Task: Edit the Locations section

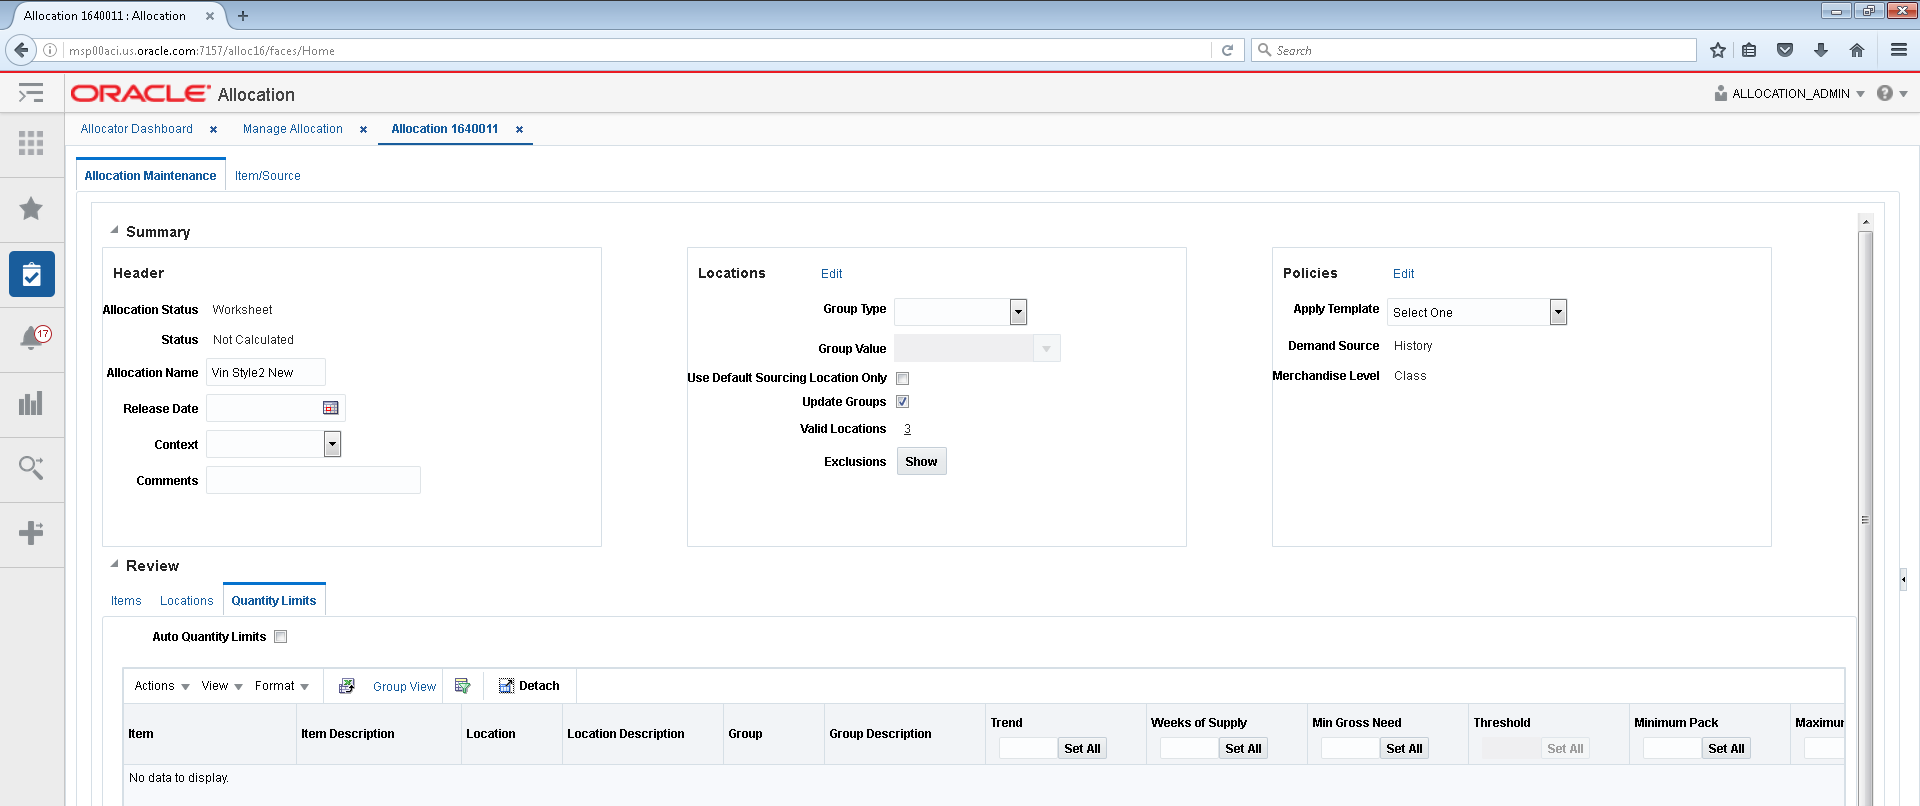Action: pos(832,274)
